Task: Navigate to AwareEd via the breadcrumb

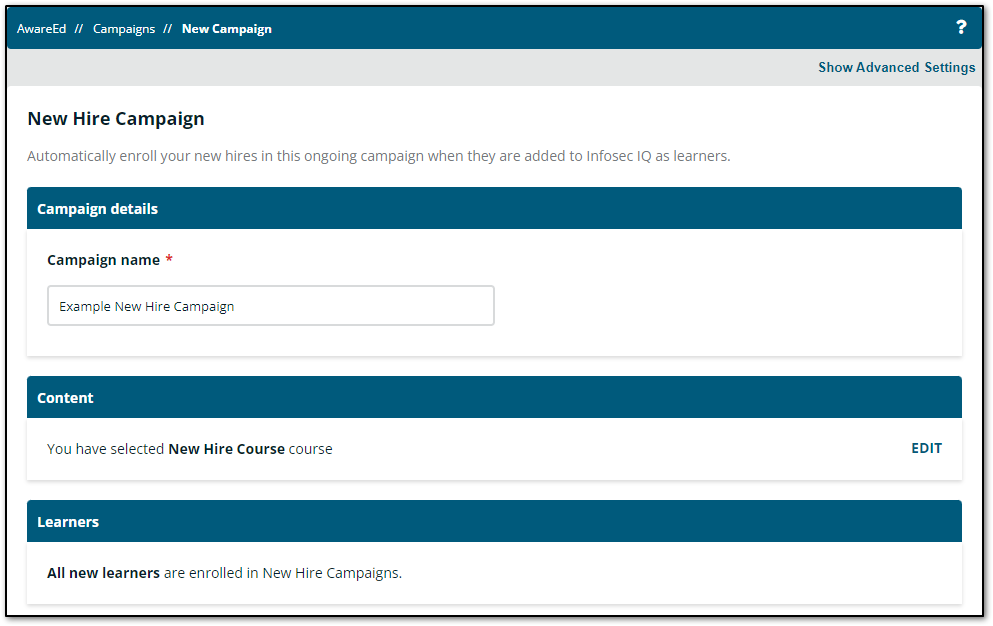Action: [x=41, y=28]
